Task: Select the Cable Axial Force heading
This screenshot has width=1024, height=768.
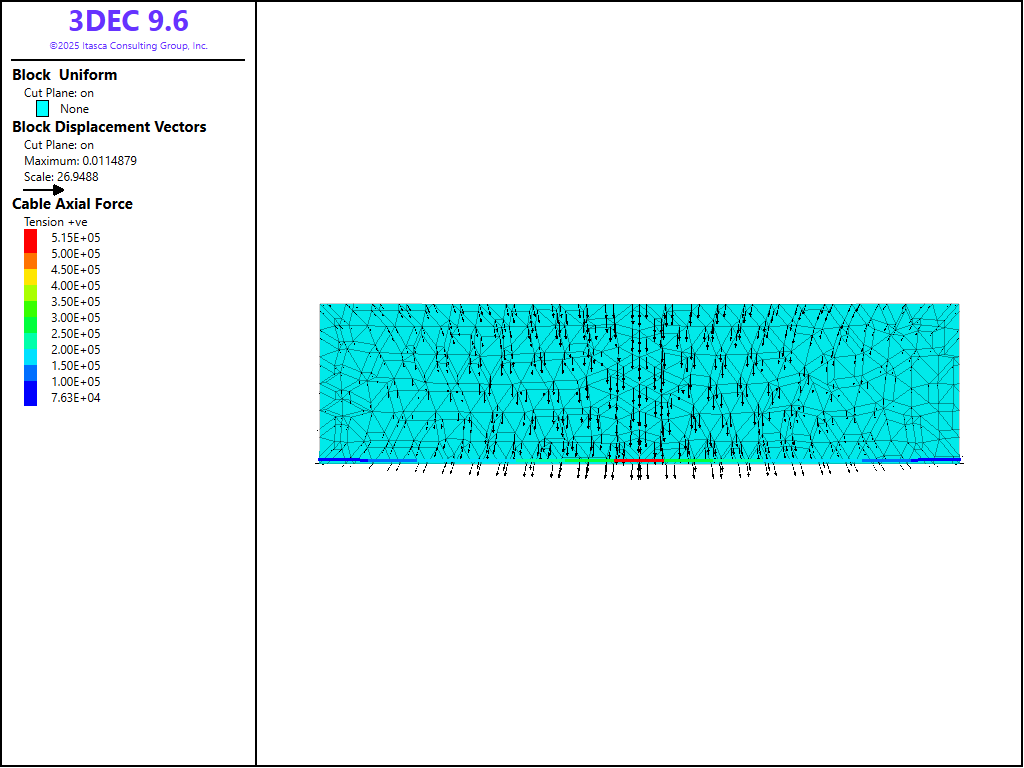Action: point(72,204)
